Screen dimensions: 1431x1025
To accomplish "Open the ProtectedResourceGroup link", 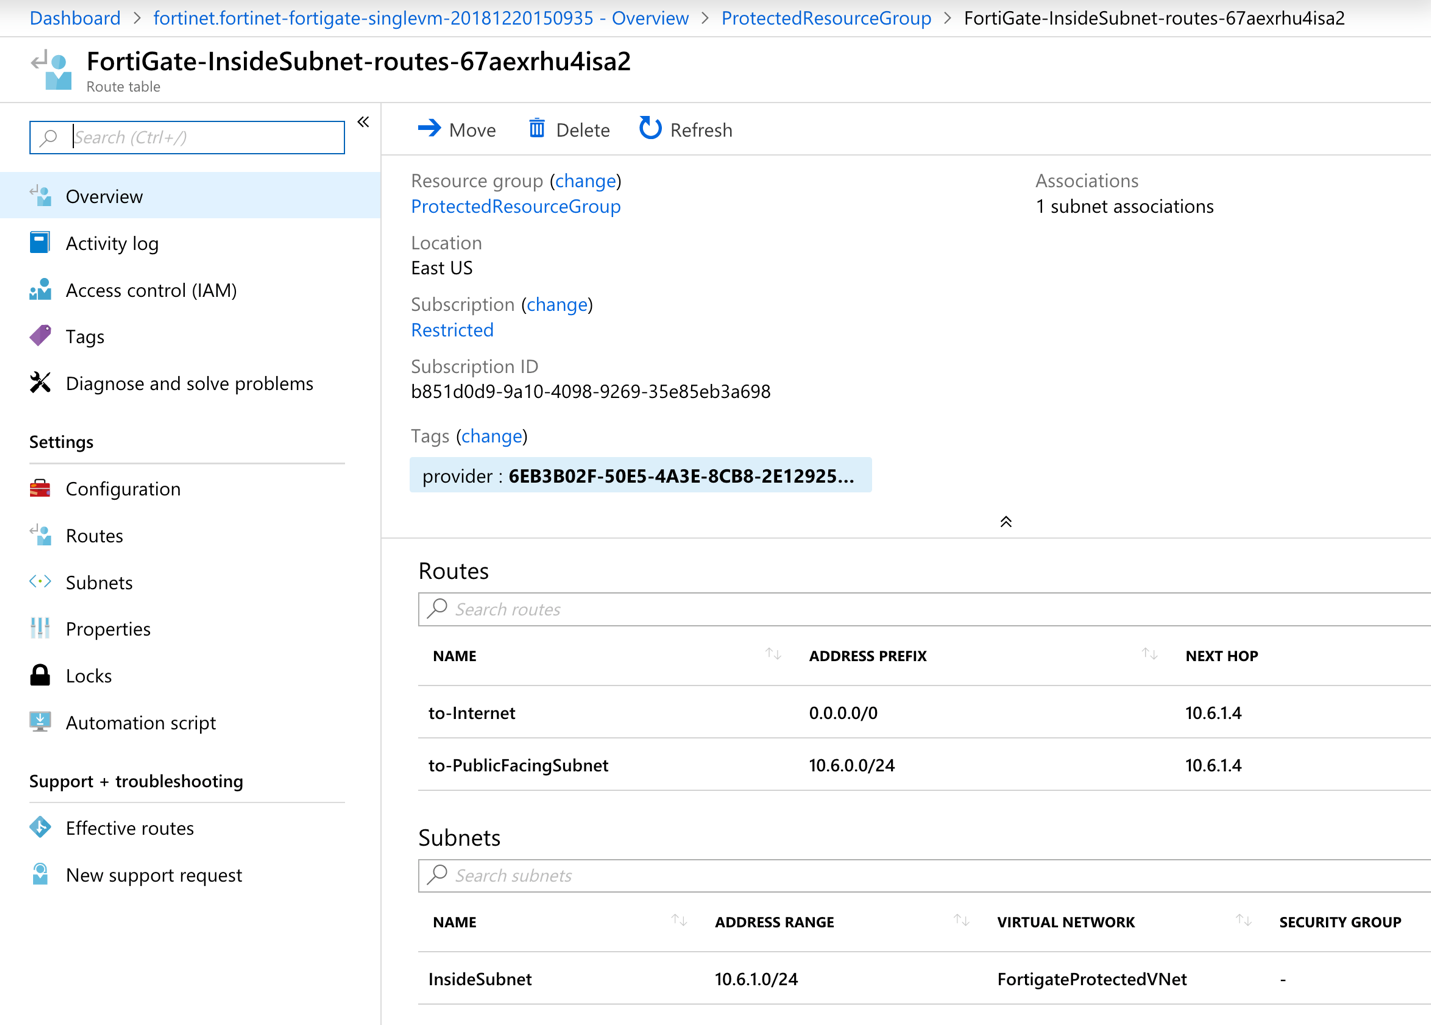I will point(516,206).
